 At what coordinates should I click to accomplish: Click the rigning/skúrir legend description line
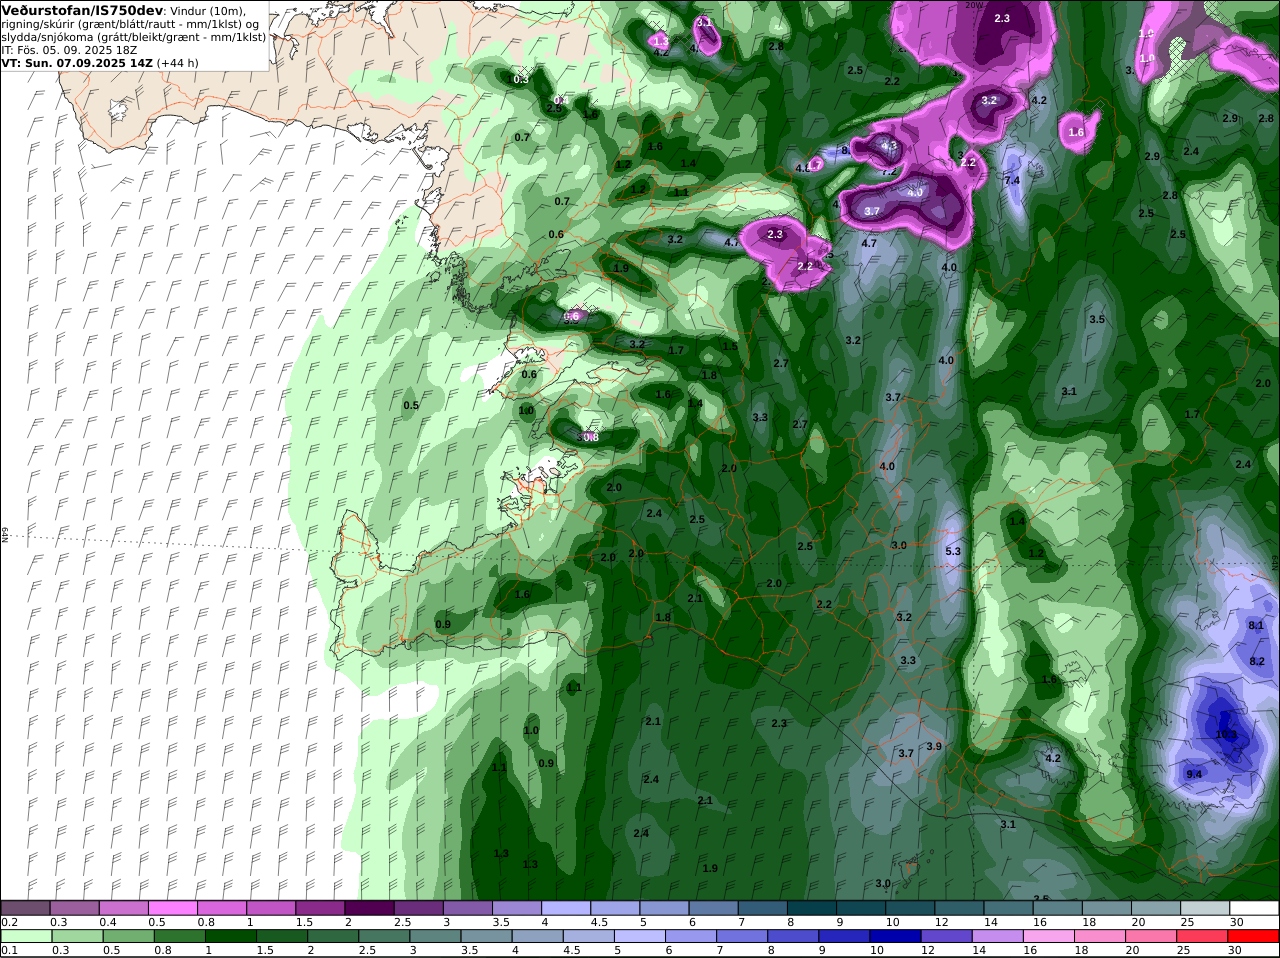(128, 23)
